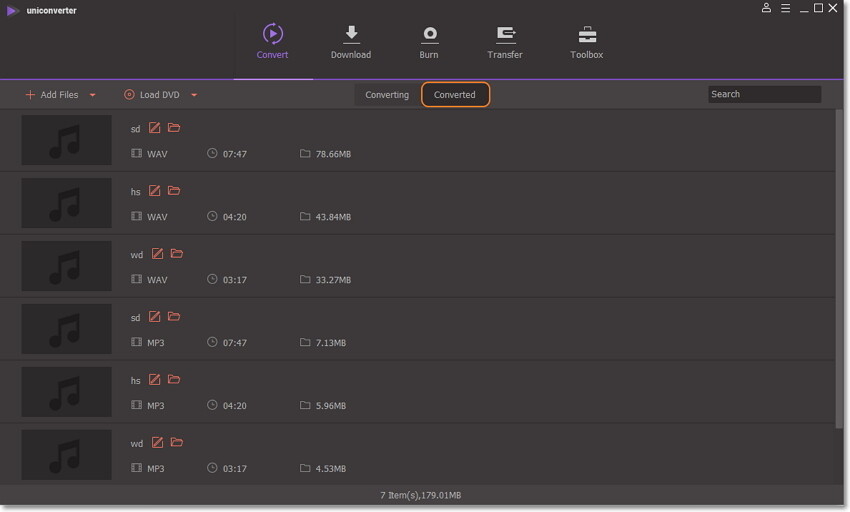The height and width of the screenshot is (512, 850).
Task: Open folder of wd MP3 file
Action: click(177, 443)
